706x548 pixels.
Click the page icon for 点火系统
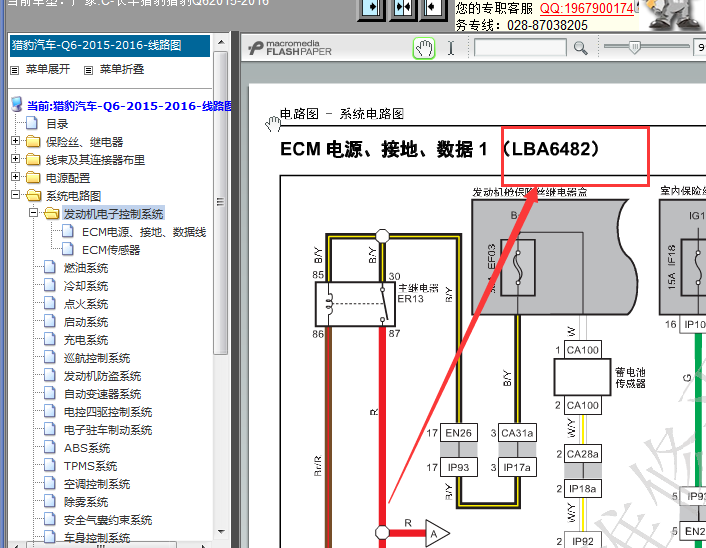pos(50,303)
